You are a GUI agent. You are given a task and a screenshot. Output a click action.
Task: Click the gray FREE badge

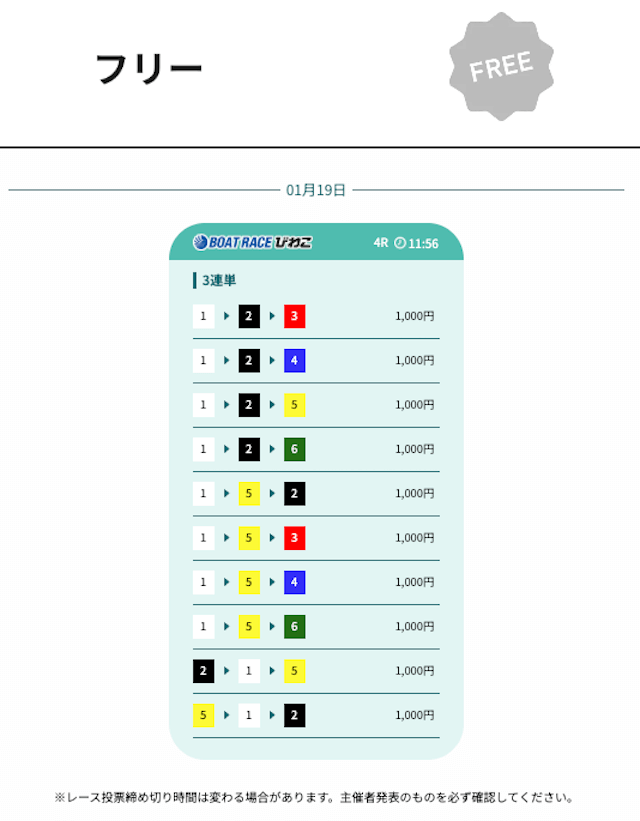500,66
